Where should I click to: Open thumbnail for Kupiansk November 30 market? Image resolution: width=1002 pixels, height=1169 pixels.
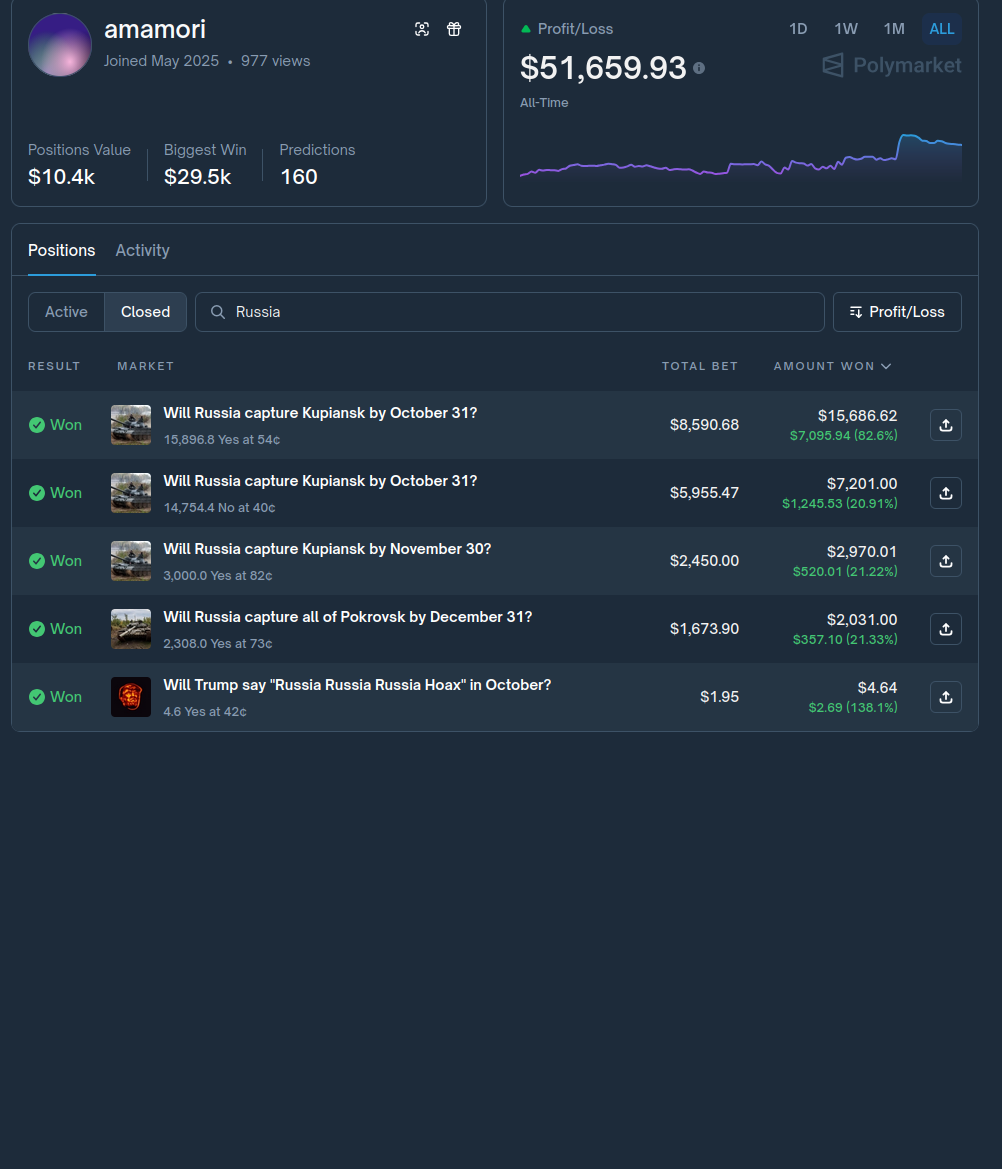131,561
